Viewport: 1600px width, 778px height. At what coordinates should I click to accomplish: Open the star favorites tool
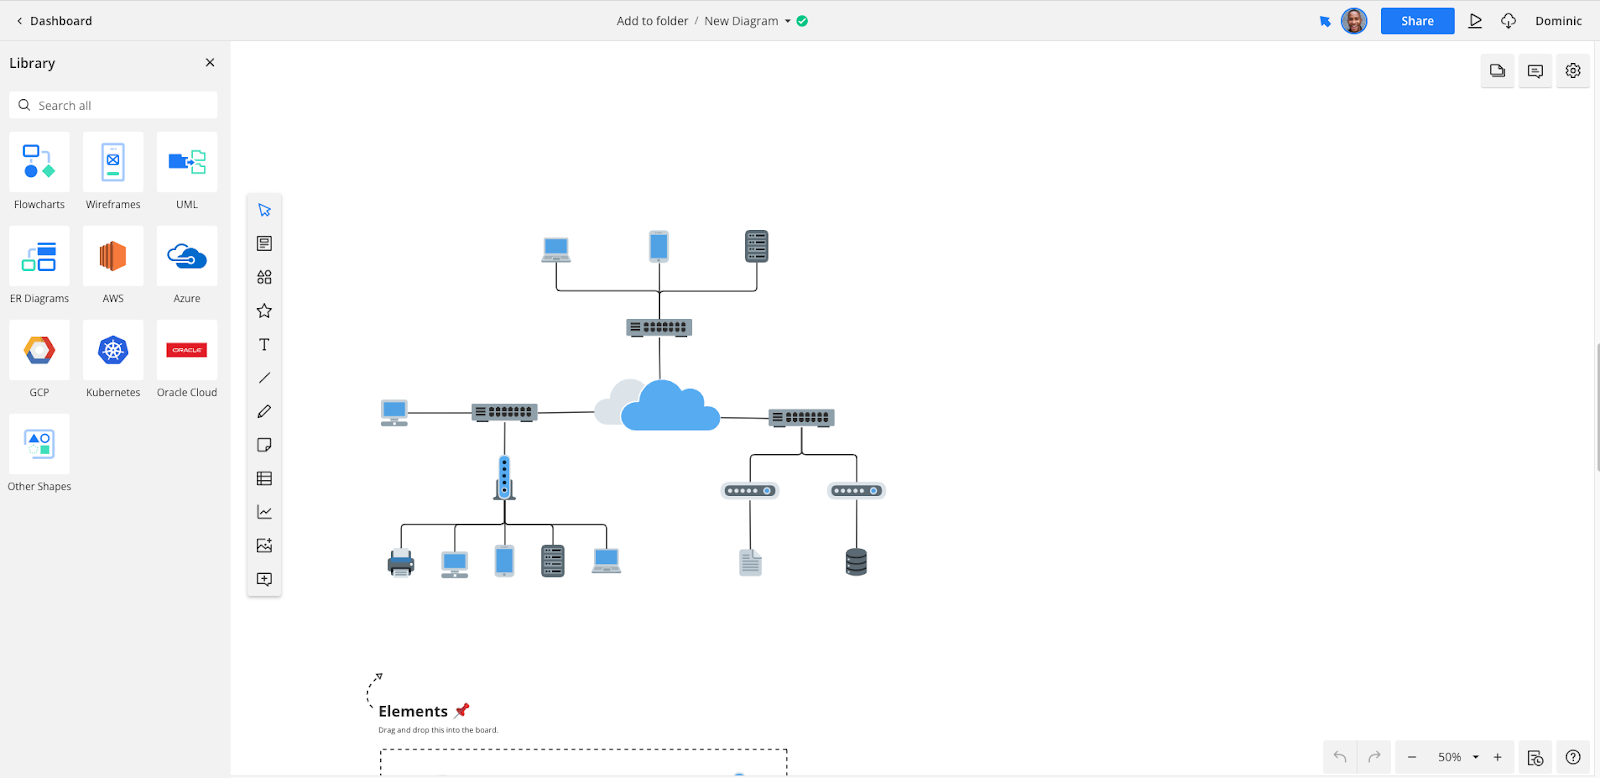click(x=264, y=311)
